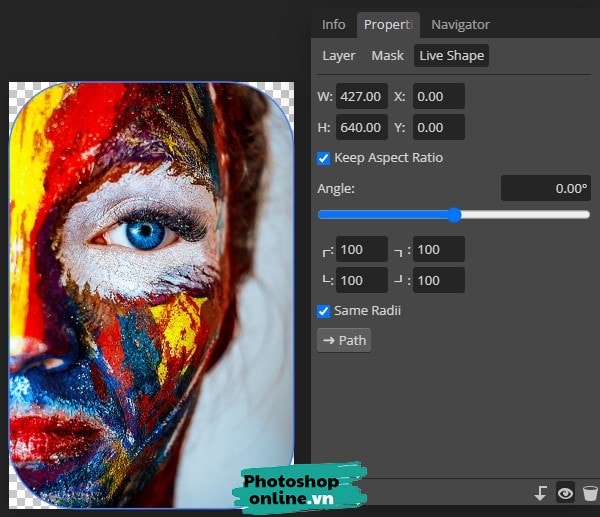
Task: Open the Navigator tab
Action: click(x=460, y=25)
